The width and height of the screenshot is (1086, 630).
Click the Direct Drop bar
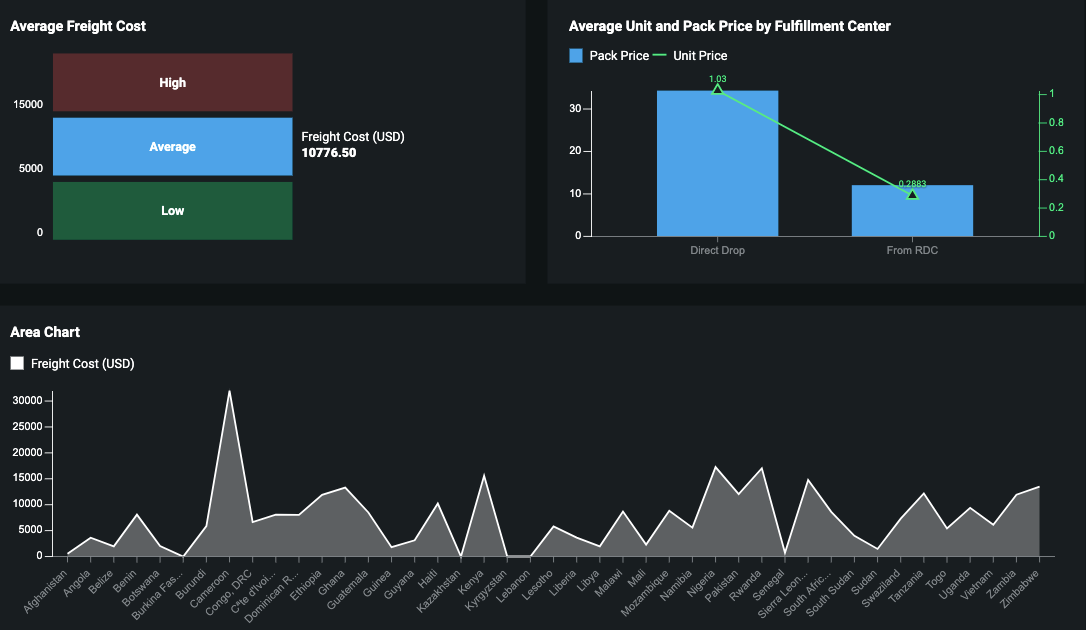717,164
